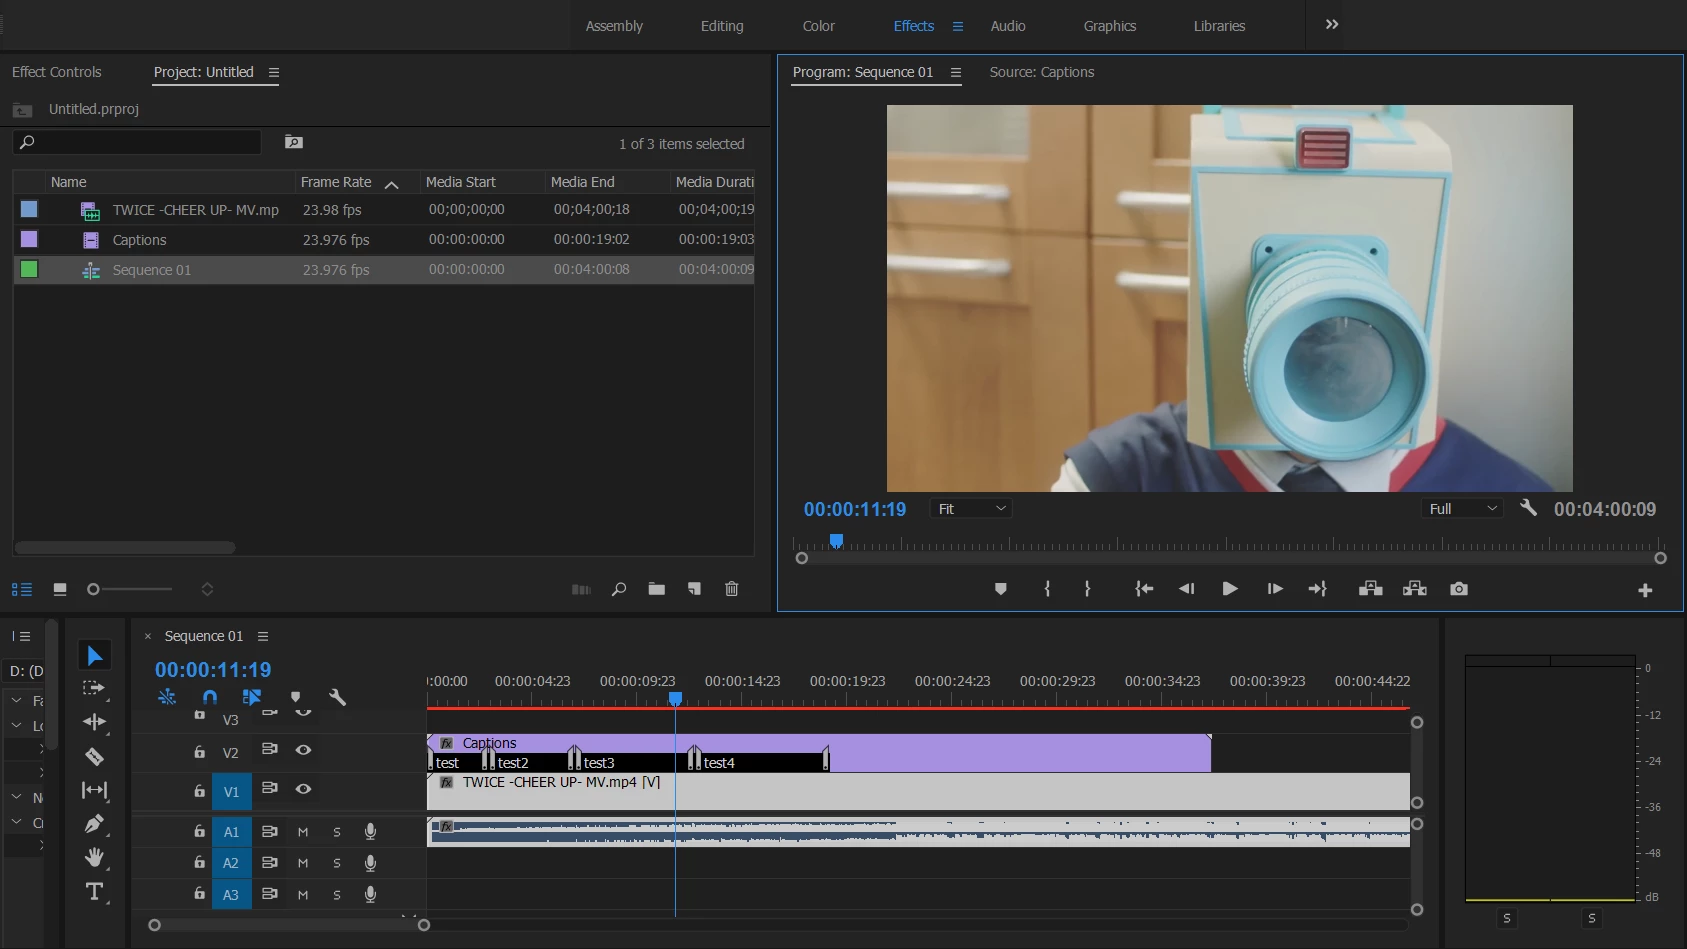
Task: Create a new bin in Project panel
Action: 656,589
